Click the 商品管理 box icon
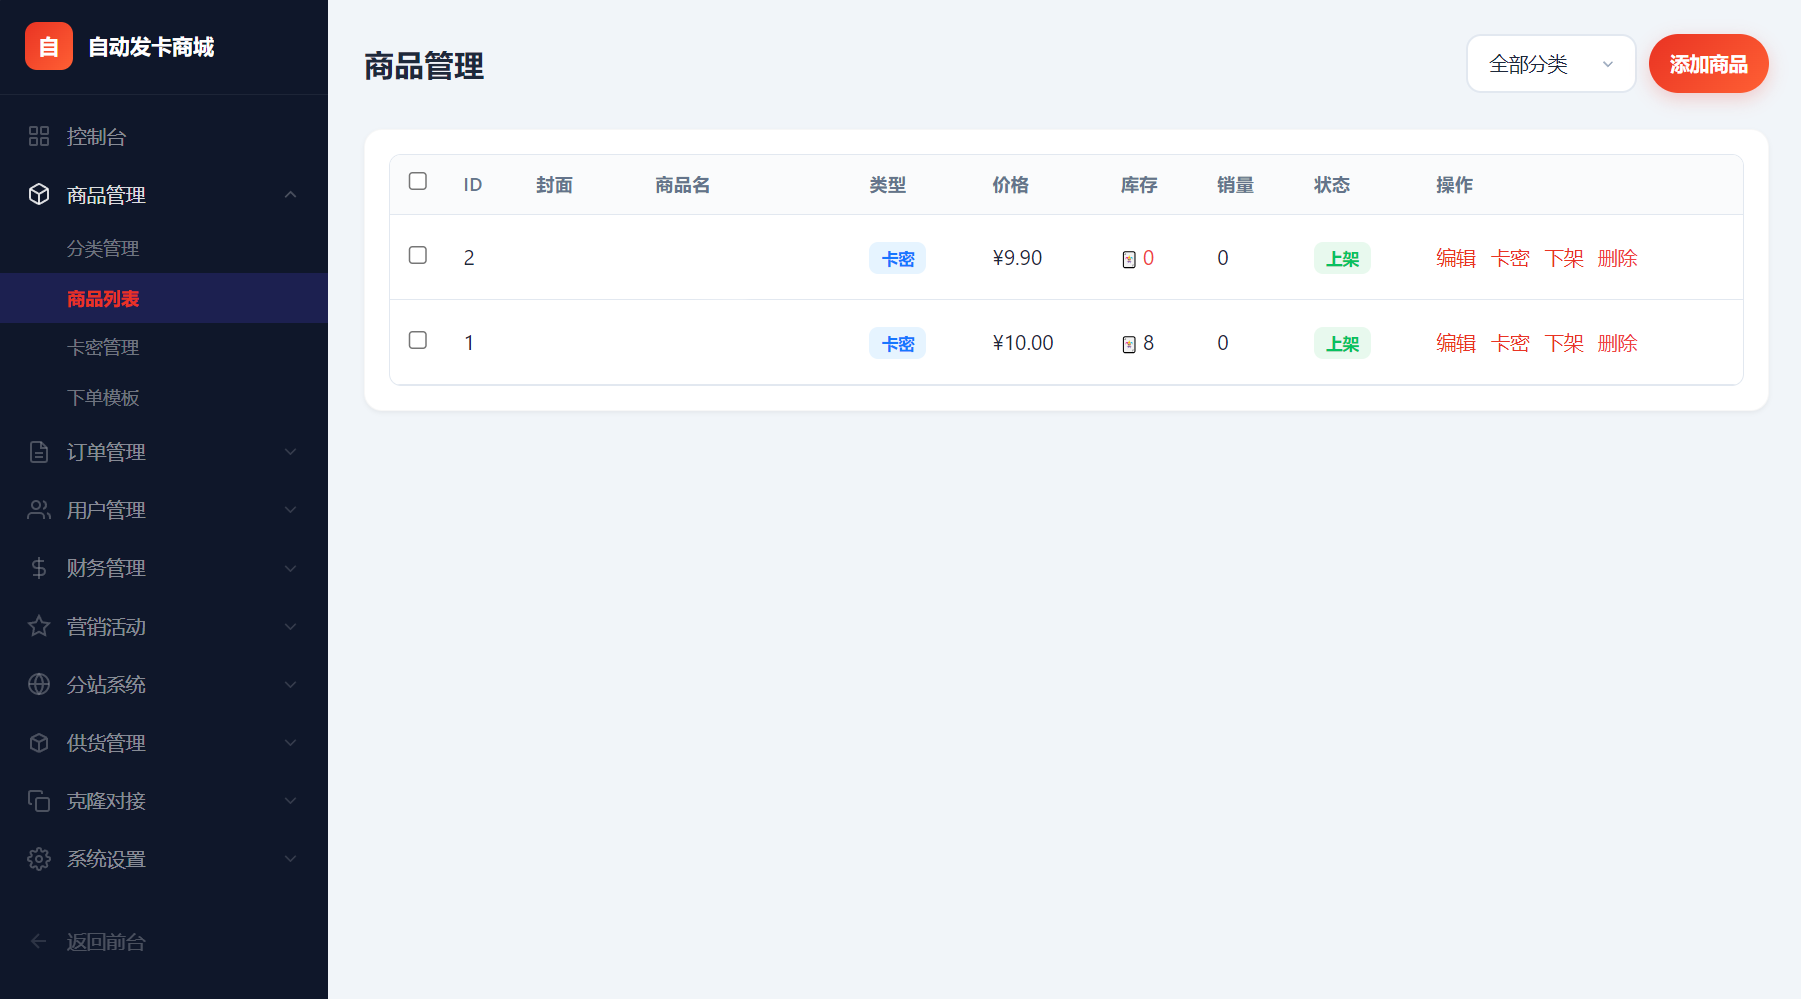The width and height of the screenshot is (1801, 999). click(x=39, y=195)
